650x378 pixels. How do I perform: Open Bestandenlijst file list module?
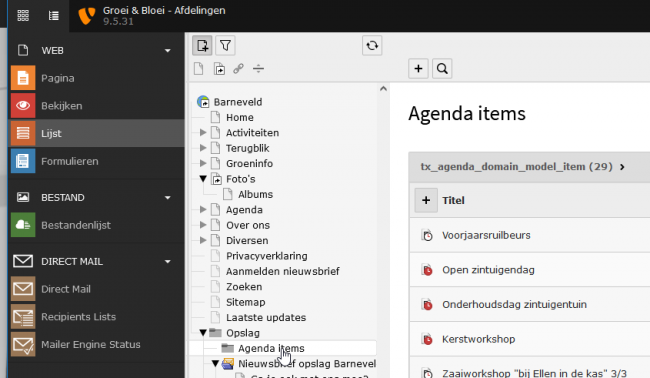(23, 225)
